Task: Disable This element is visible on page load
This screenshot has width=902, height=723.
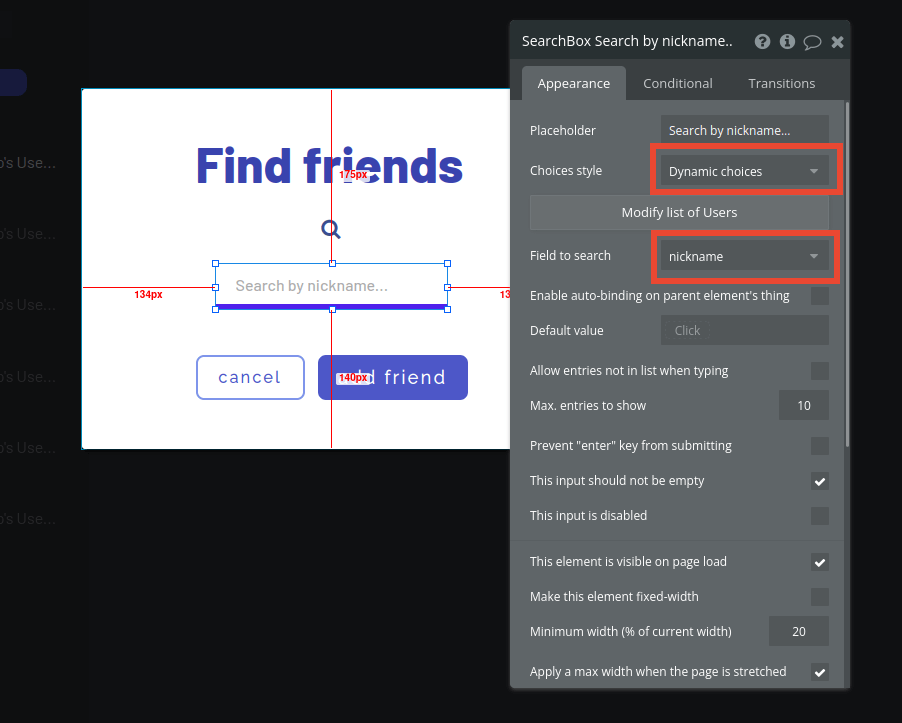Action: coord(820,562)
